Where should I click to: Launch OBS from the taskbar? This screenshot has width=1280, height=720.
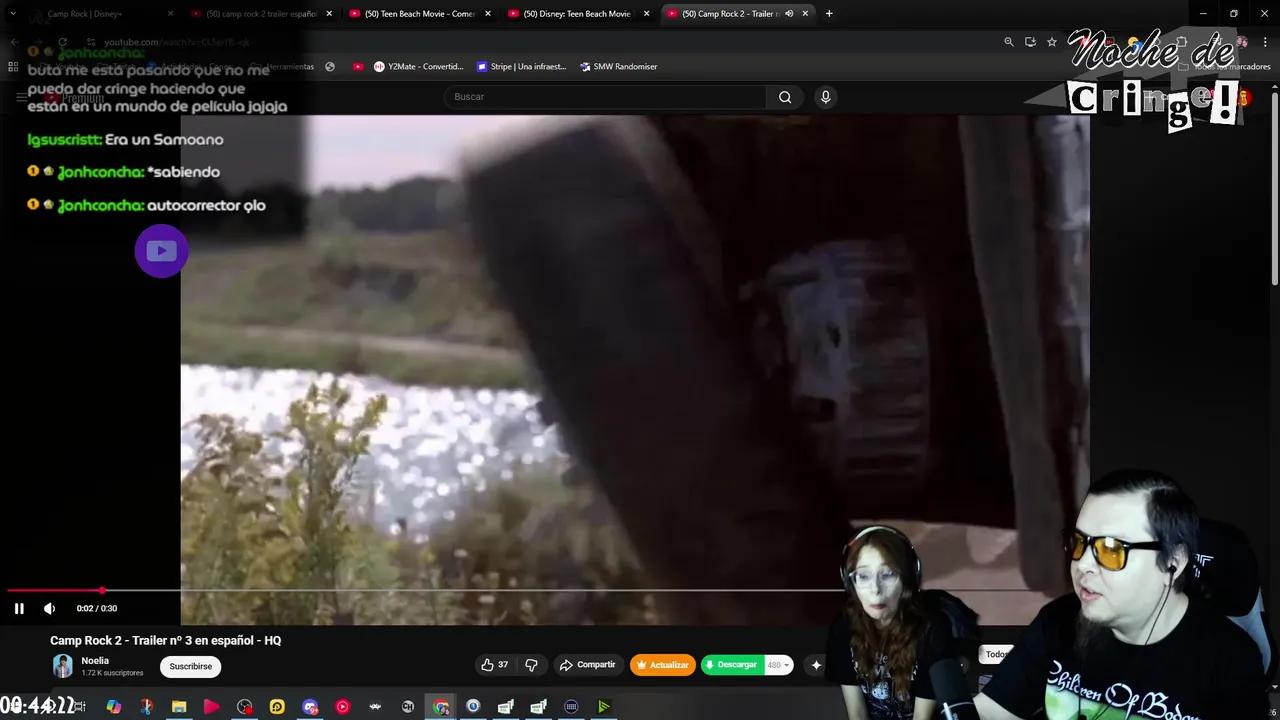[244, 707]
